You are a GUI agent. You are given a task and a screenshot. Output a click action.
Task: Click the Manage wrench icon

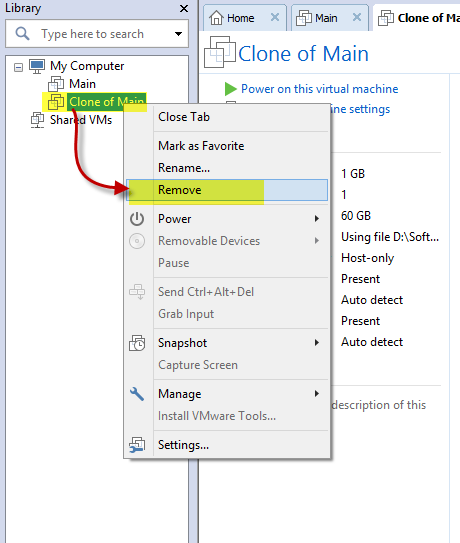tap(137, 394)
